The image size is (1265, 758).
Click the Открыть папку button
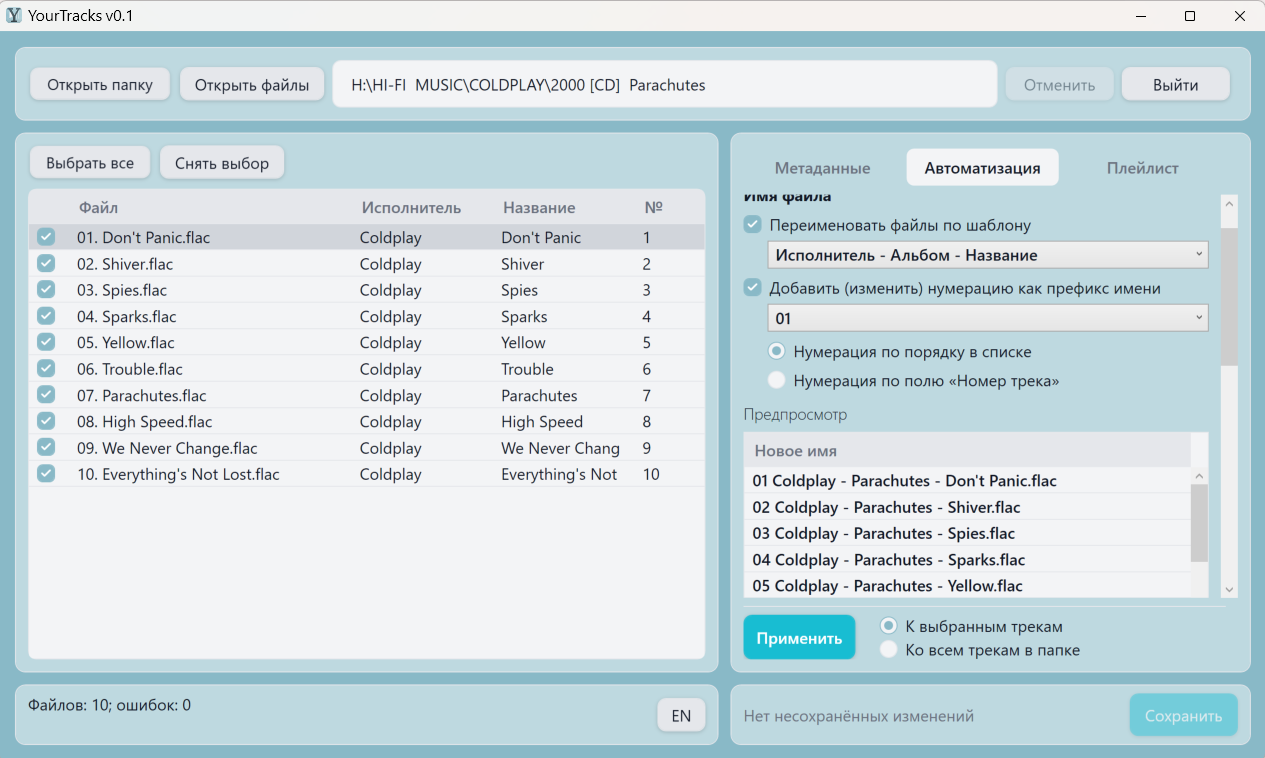pos(100,85)
